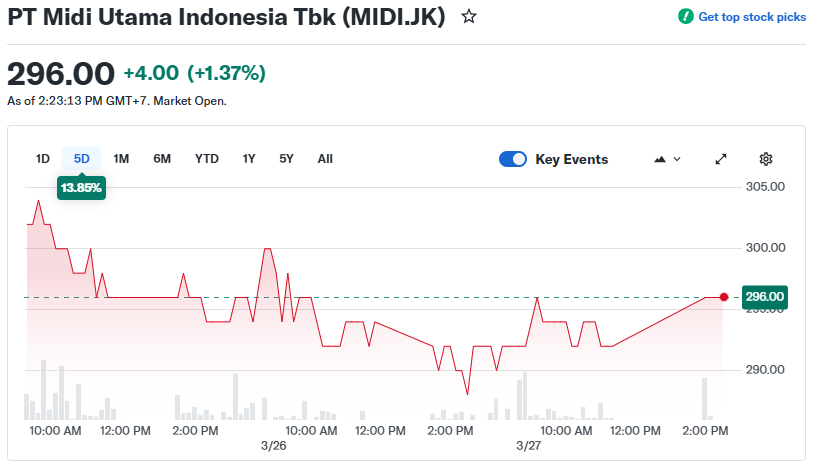Open the chart type mountain icon
815x463 pixels.
(659, 159)
